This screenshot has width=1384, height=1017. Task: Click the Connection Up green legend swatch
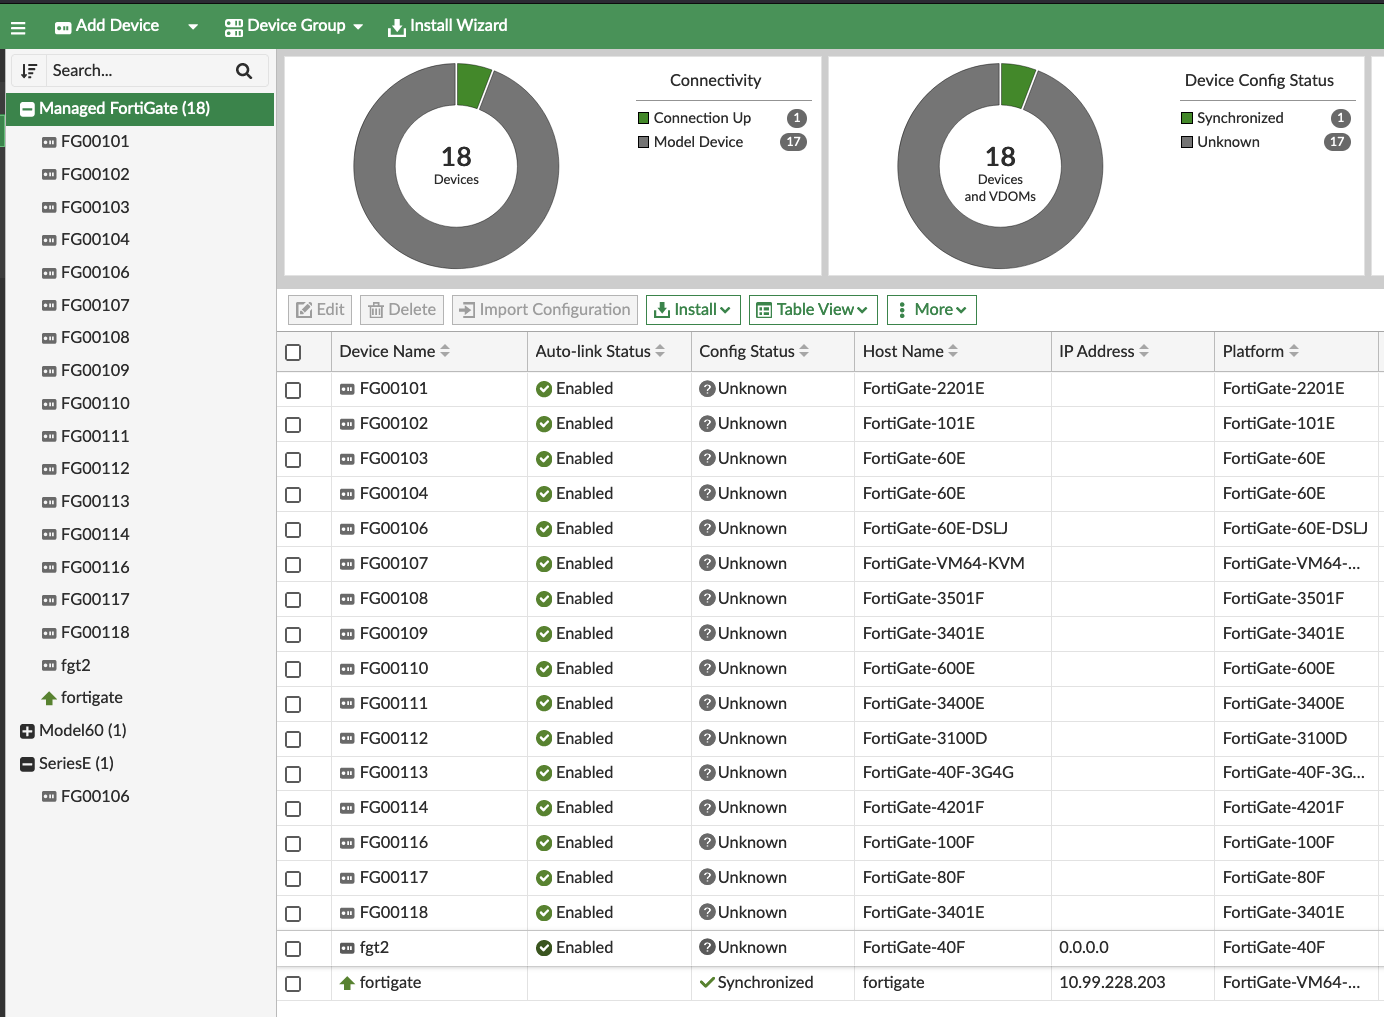tap(644, 118)
